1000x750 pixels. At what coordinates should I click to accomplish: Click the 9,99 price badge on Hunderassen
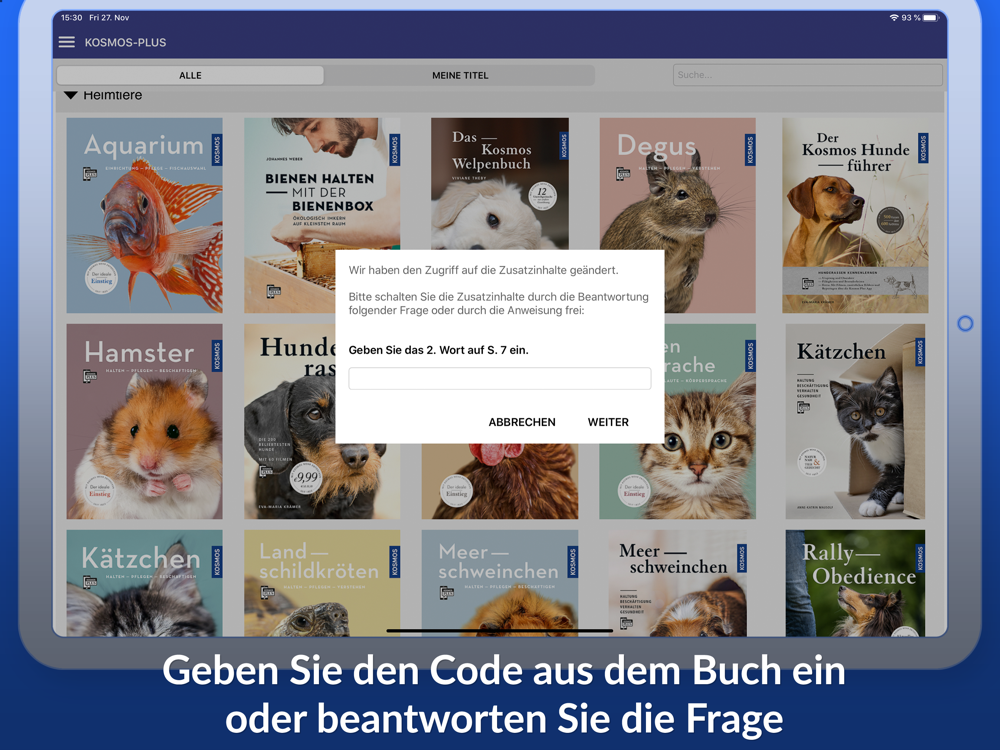click(x=306, y=479)
